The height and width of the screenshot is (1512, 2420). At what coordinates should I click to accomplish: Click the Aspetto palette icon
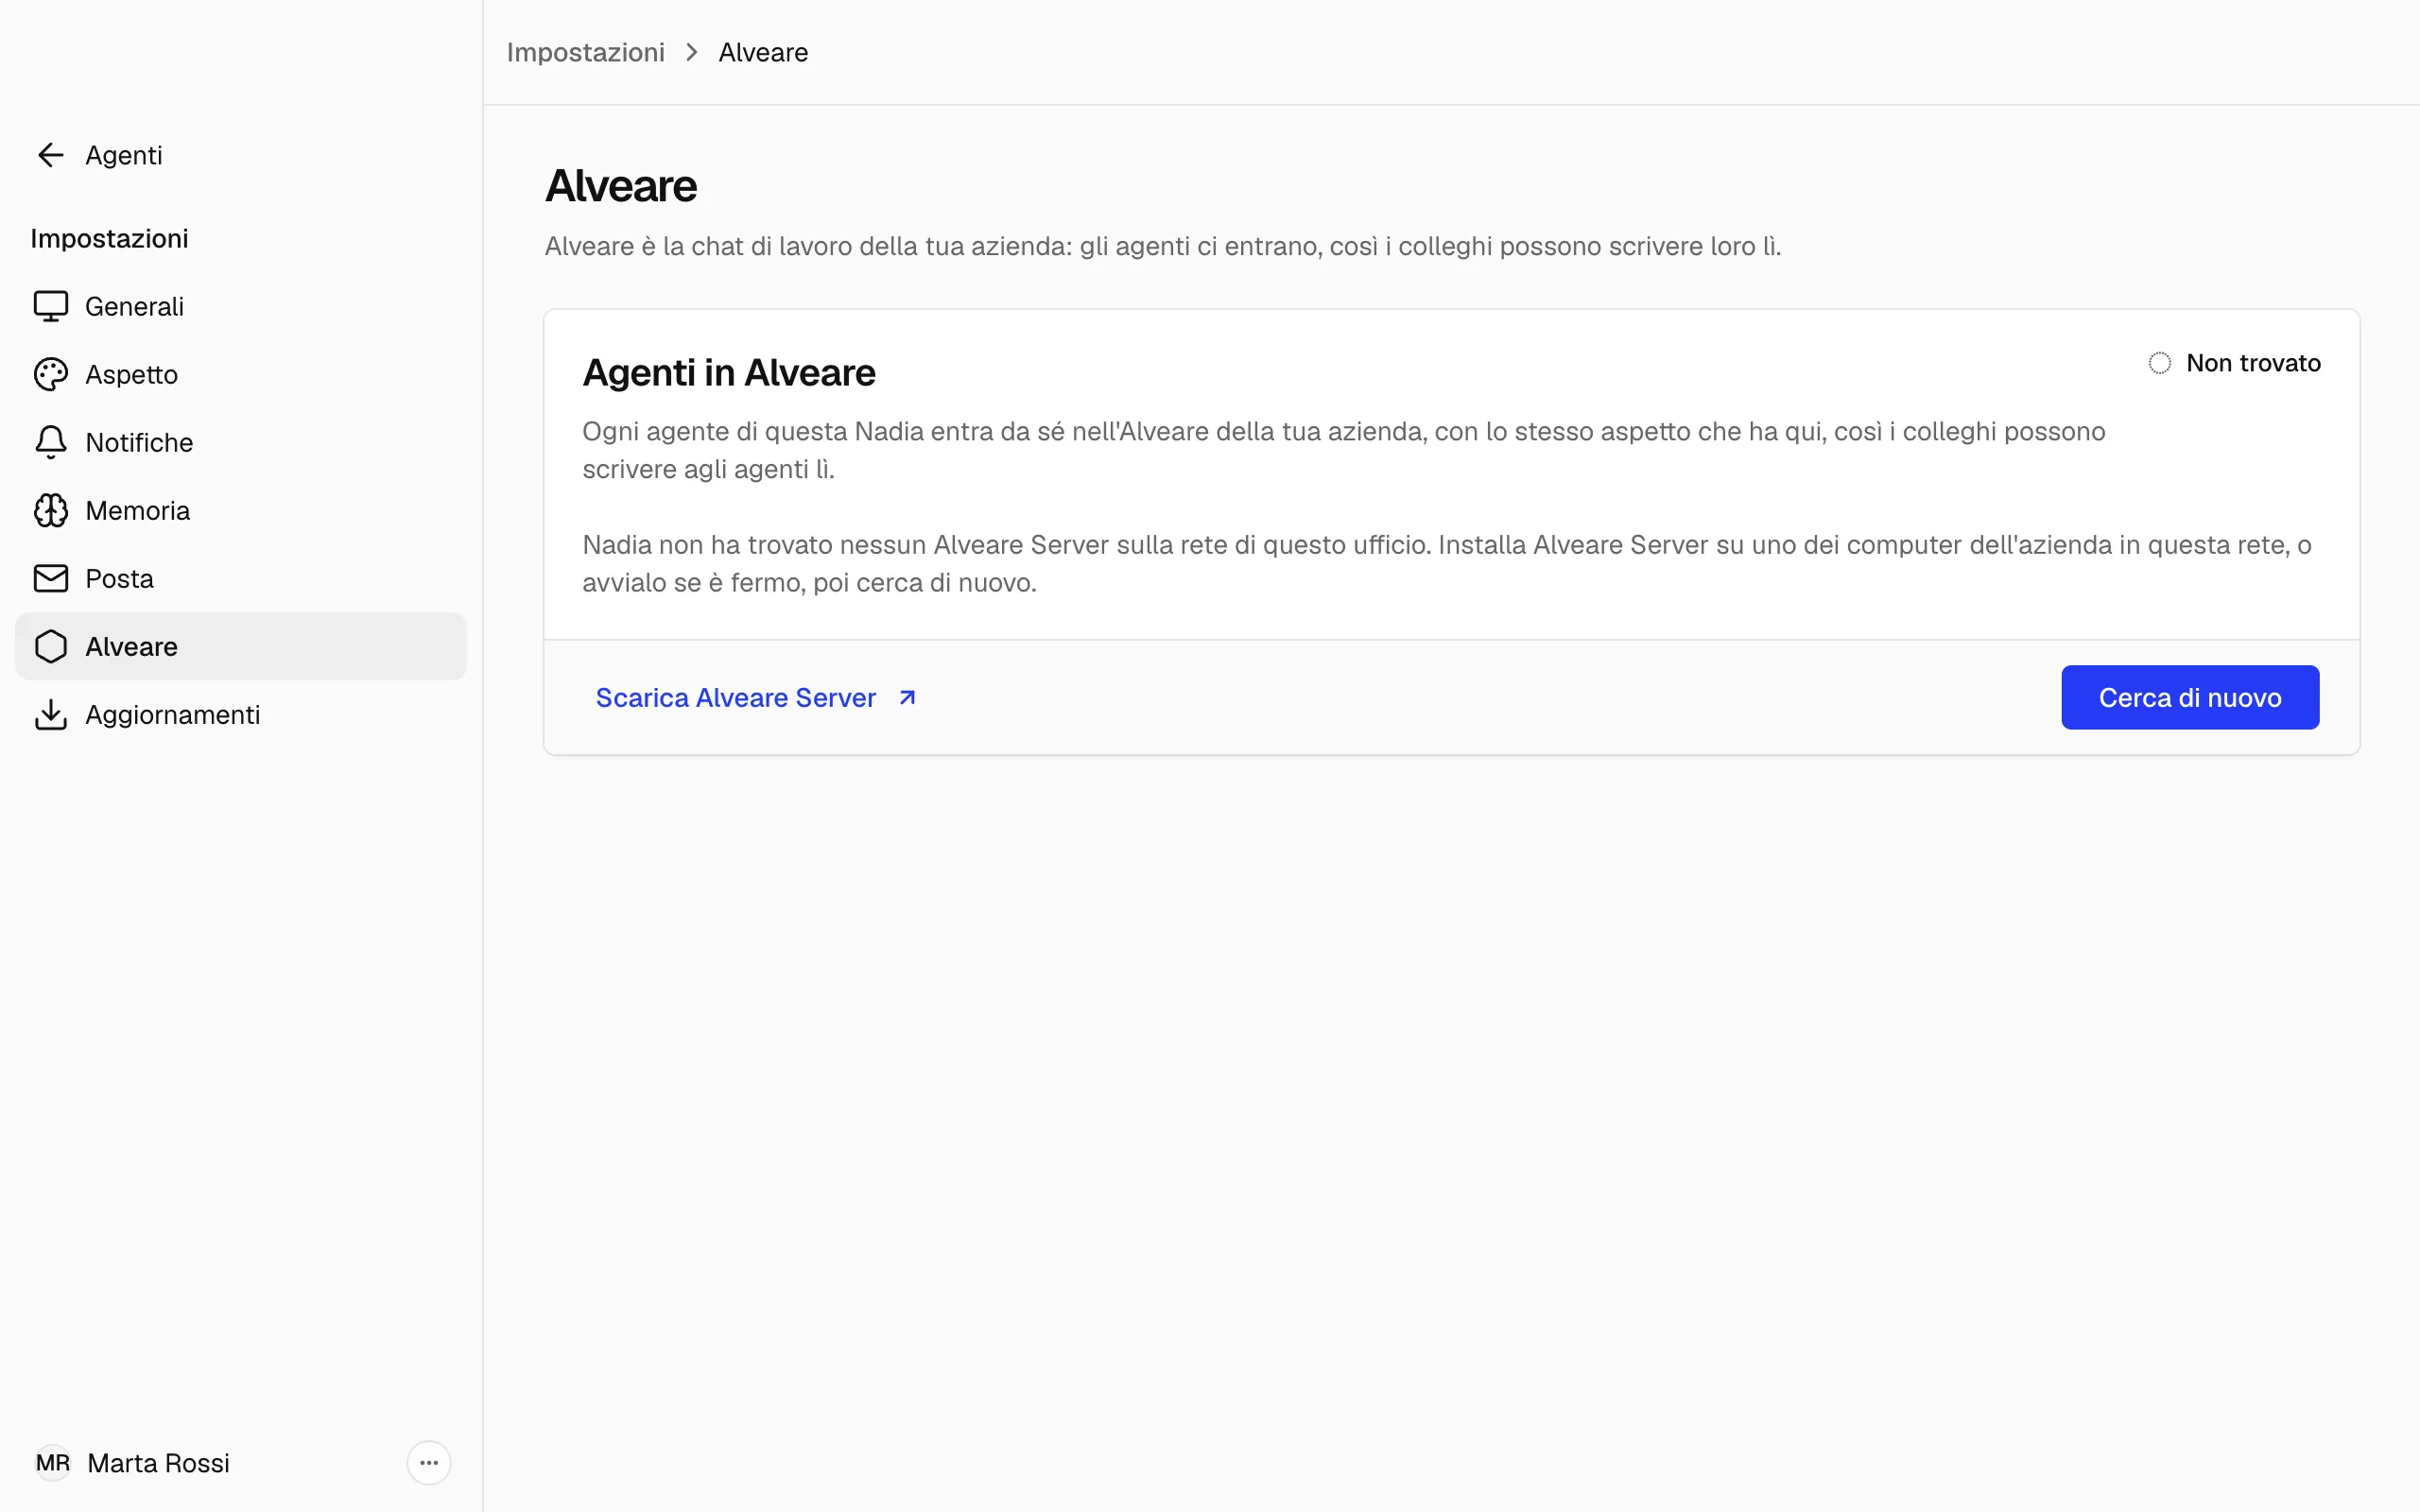[51, 374]
